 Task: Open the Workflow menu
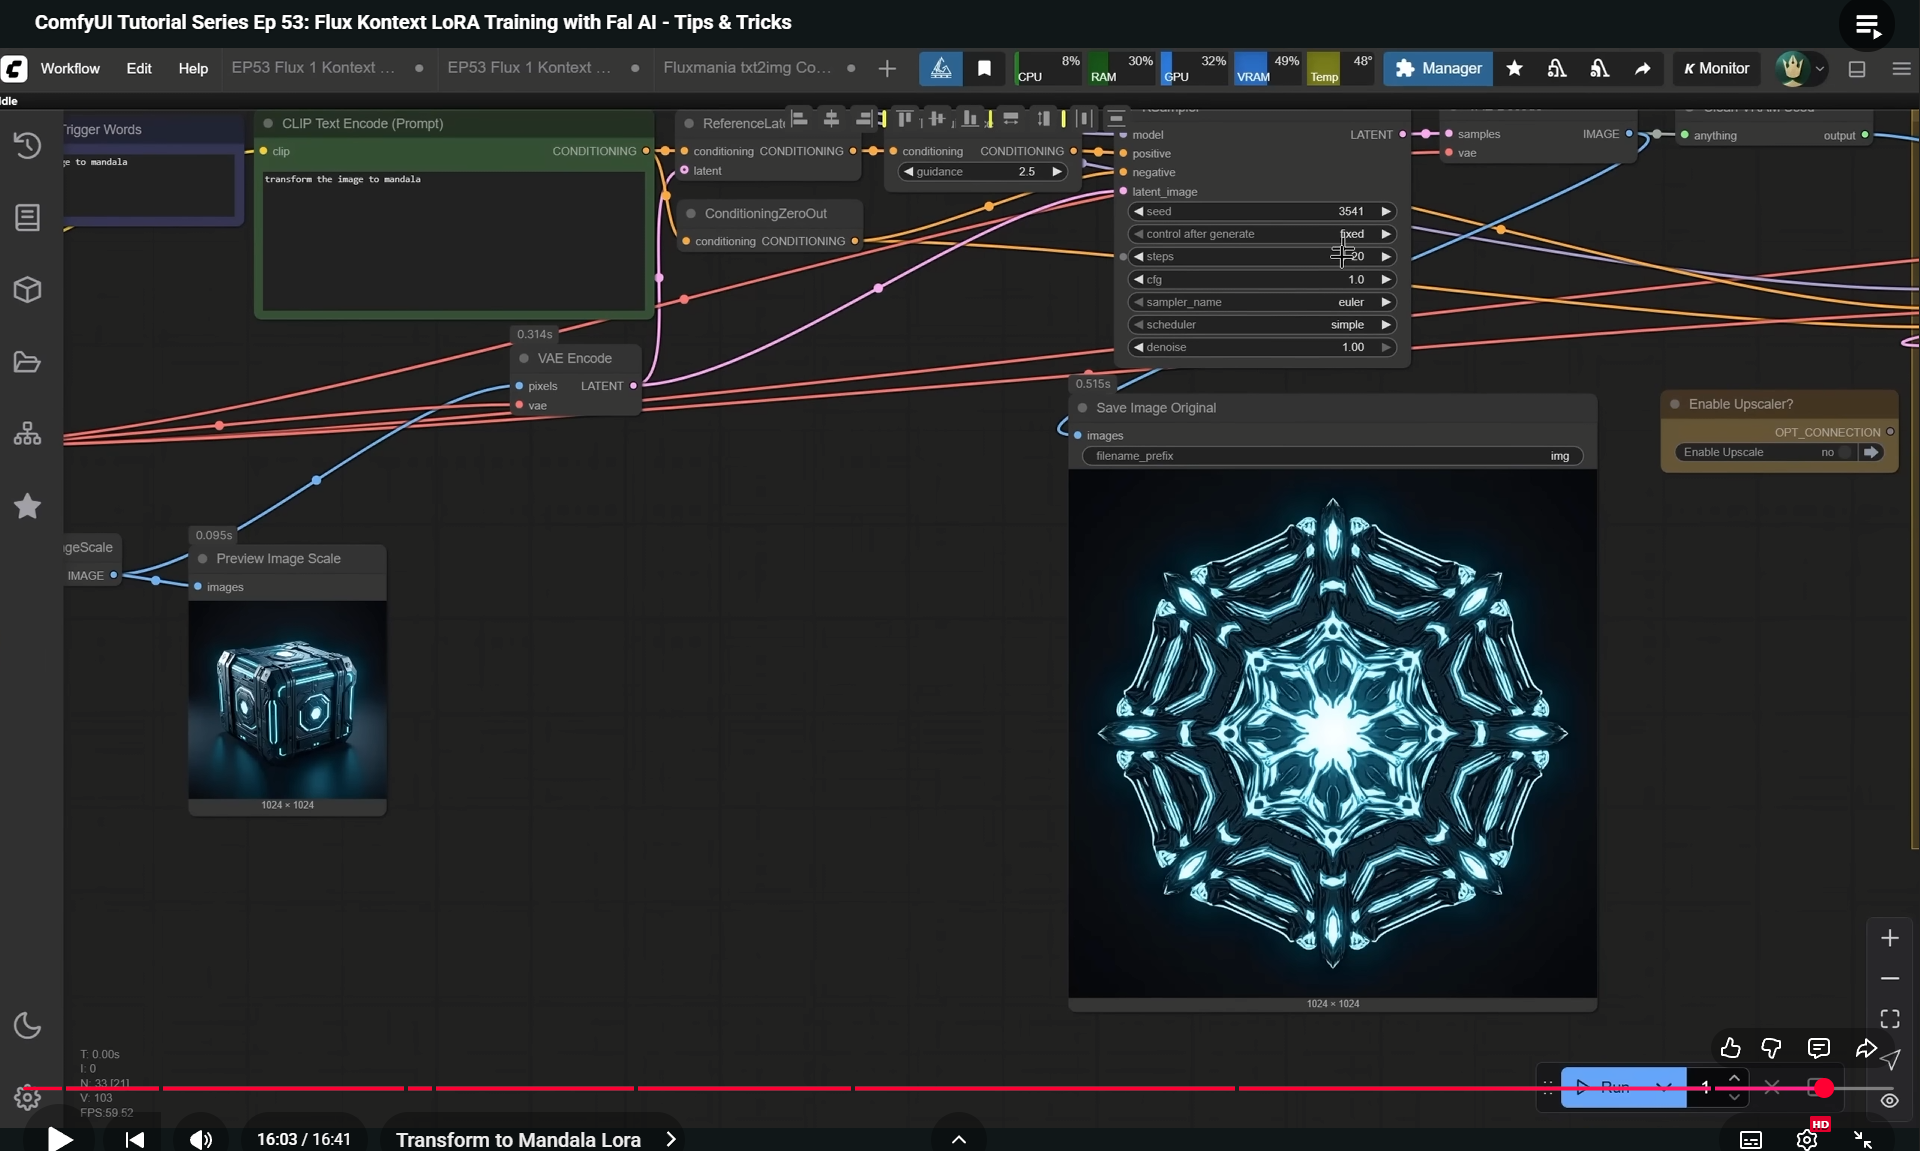[x=70, y=68]
